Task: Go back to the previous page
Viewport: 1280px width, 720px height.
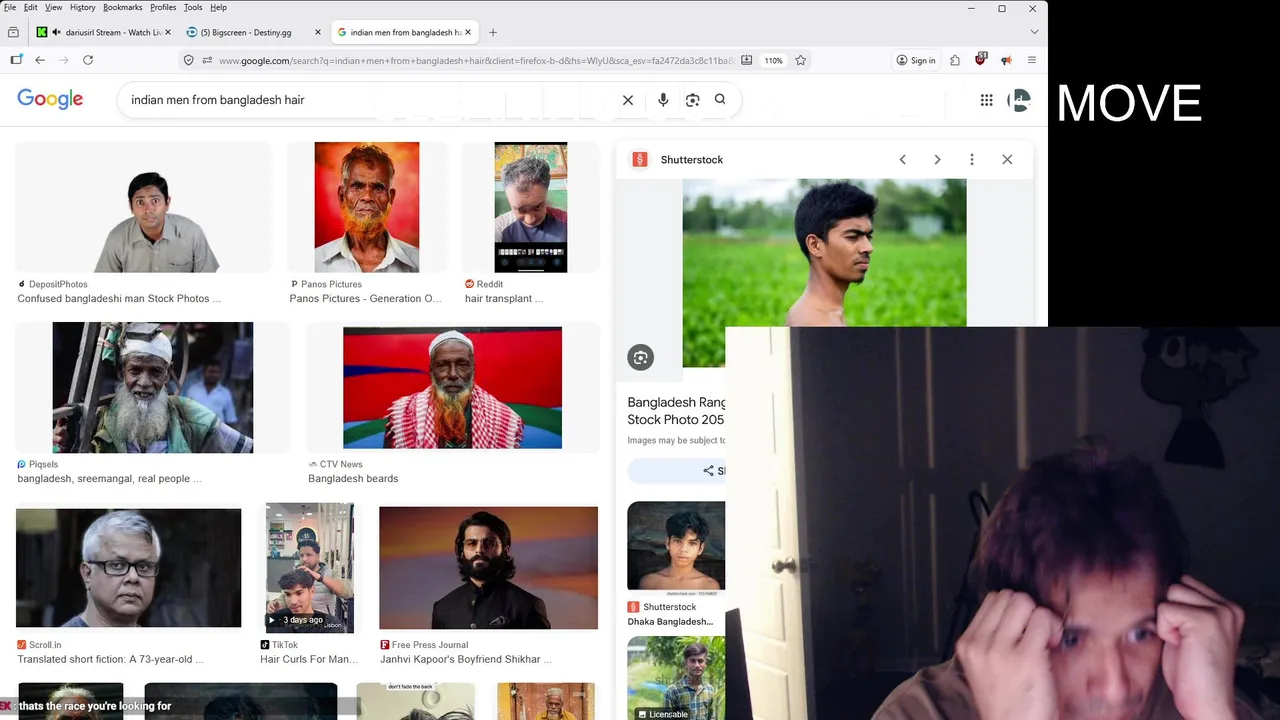Action: [40, 60]
